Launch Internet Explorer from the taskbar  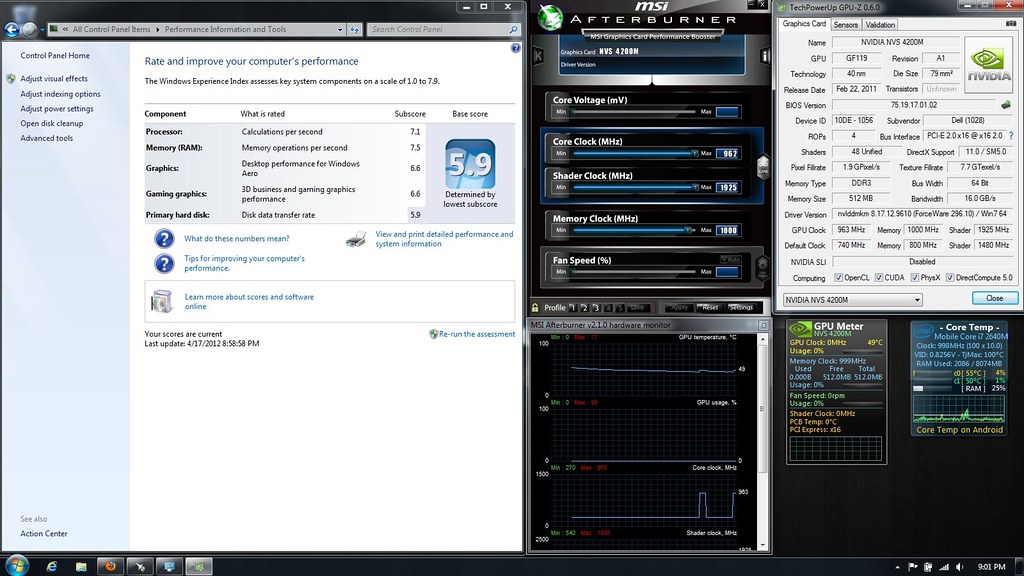[x=52, y=567]
